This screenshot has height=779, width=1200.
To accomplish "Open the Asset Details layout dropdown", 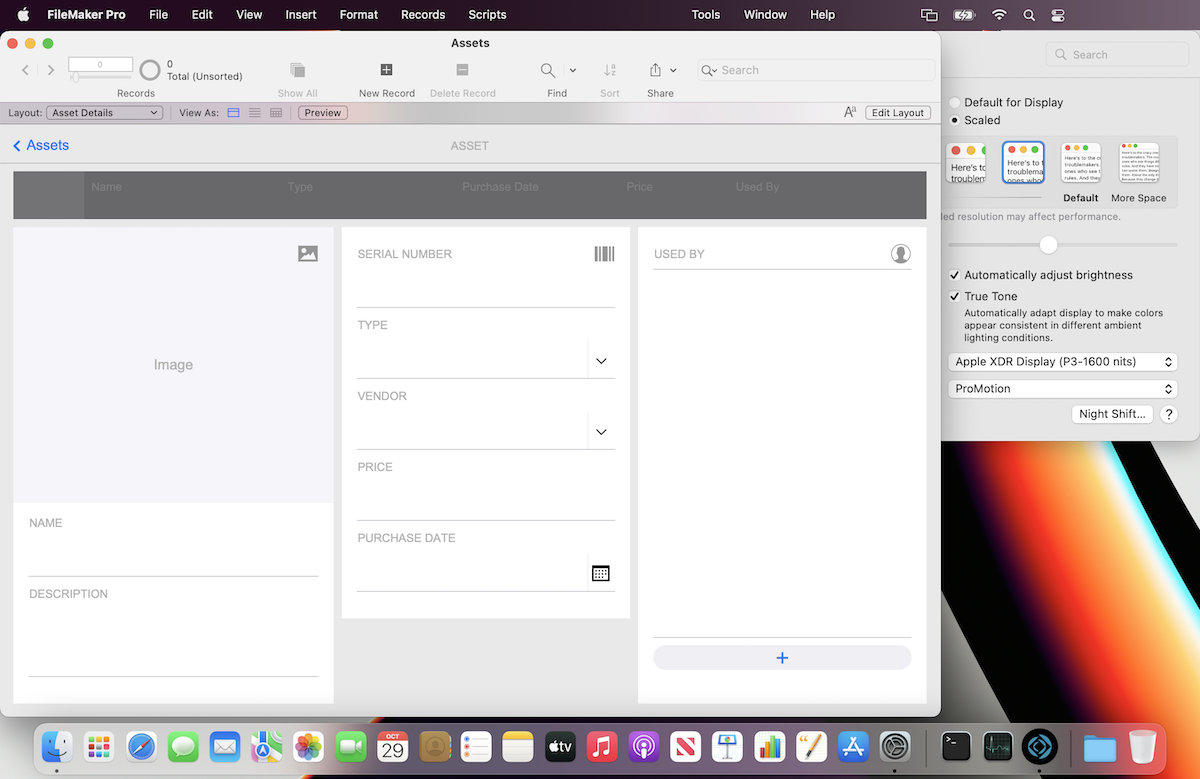I will [104, 112].
